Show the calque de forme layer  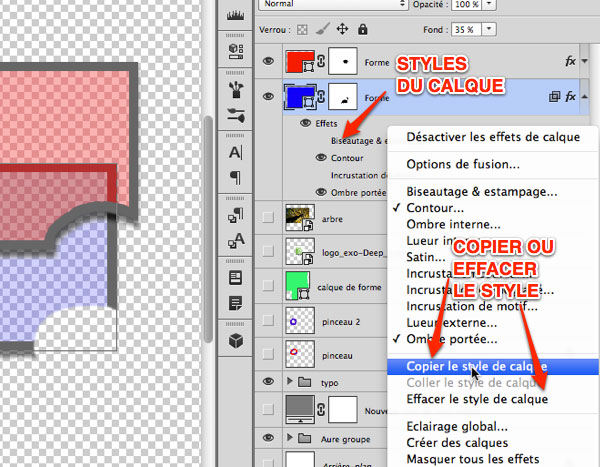click(268, 285)
